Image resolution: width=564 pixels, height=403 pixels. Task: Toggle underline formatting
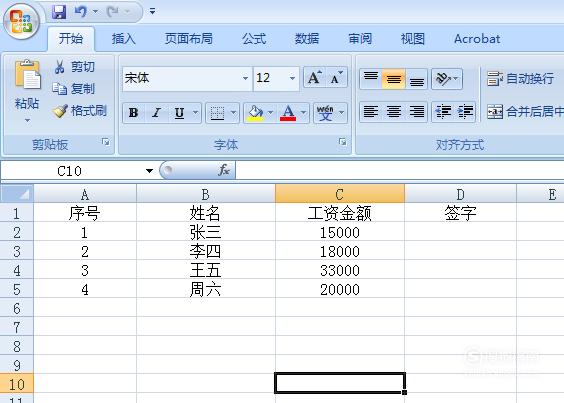179,113
